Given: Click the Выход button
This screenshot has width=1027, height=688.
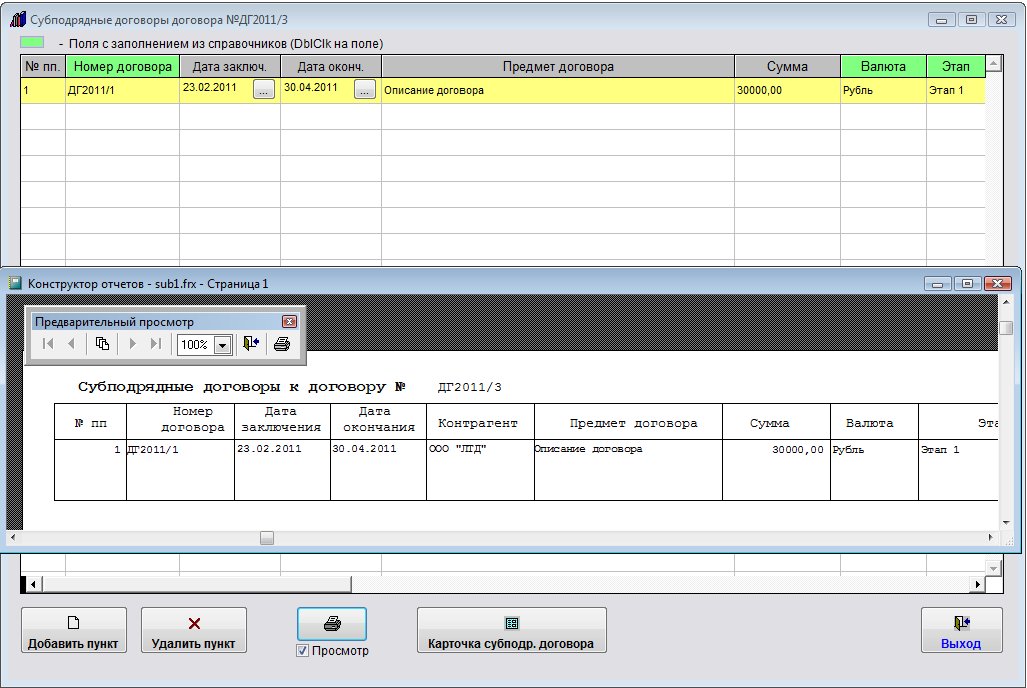Looking at the screenshot, I should pos(960,631).
